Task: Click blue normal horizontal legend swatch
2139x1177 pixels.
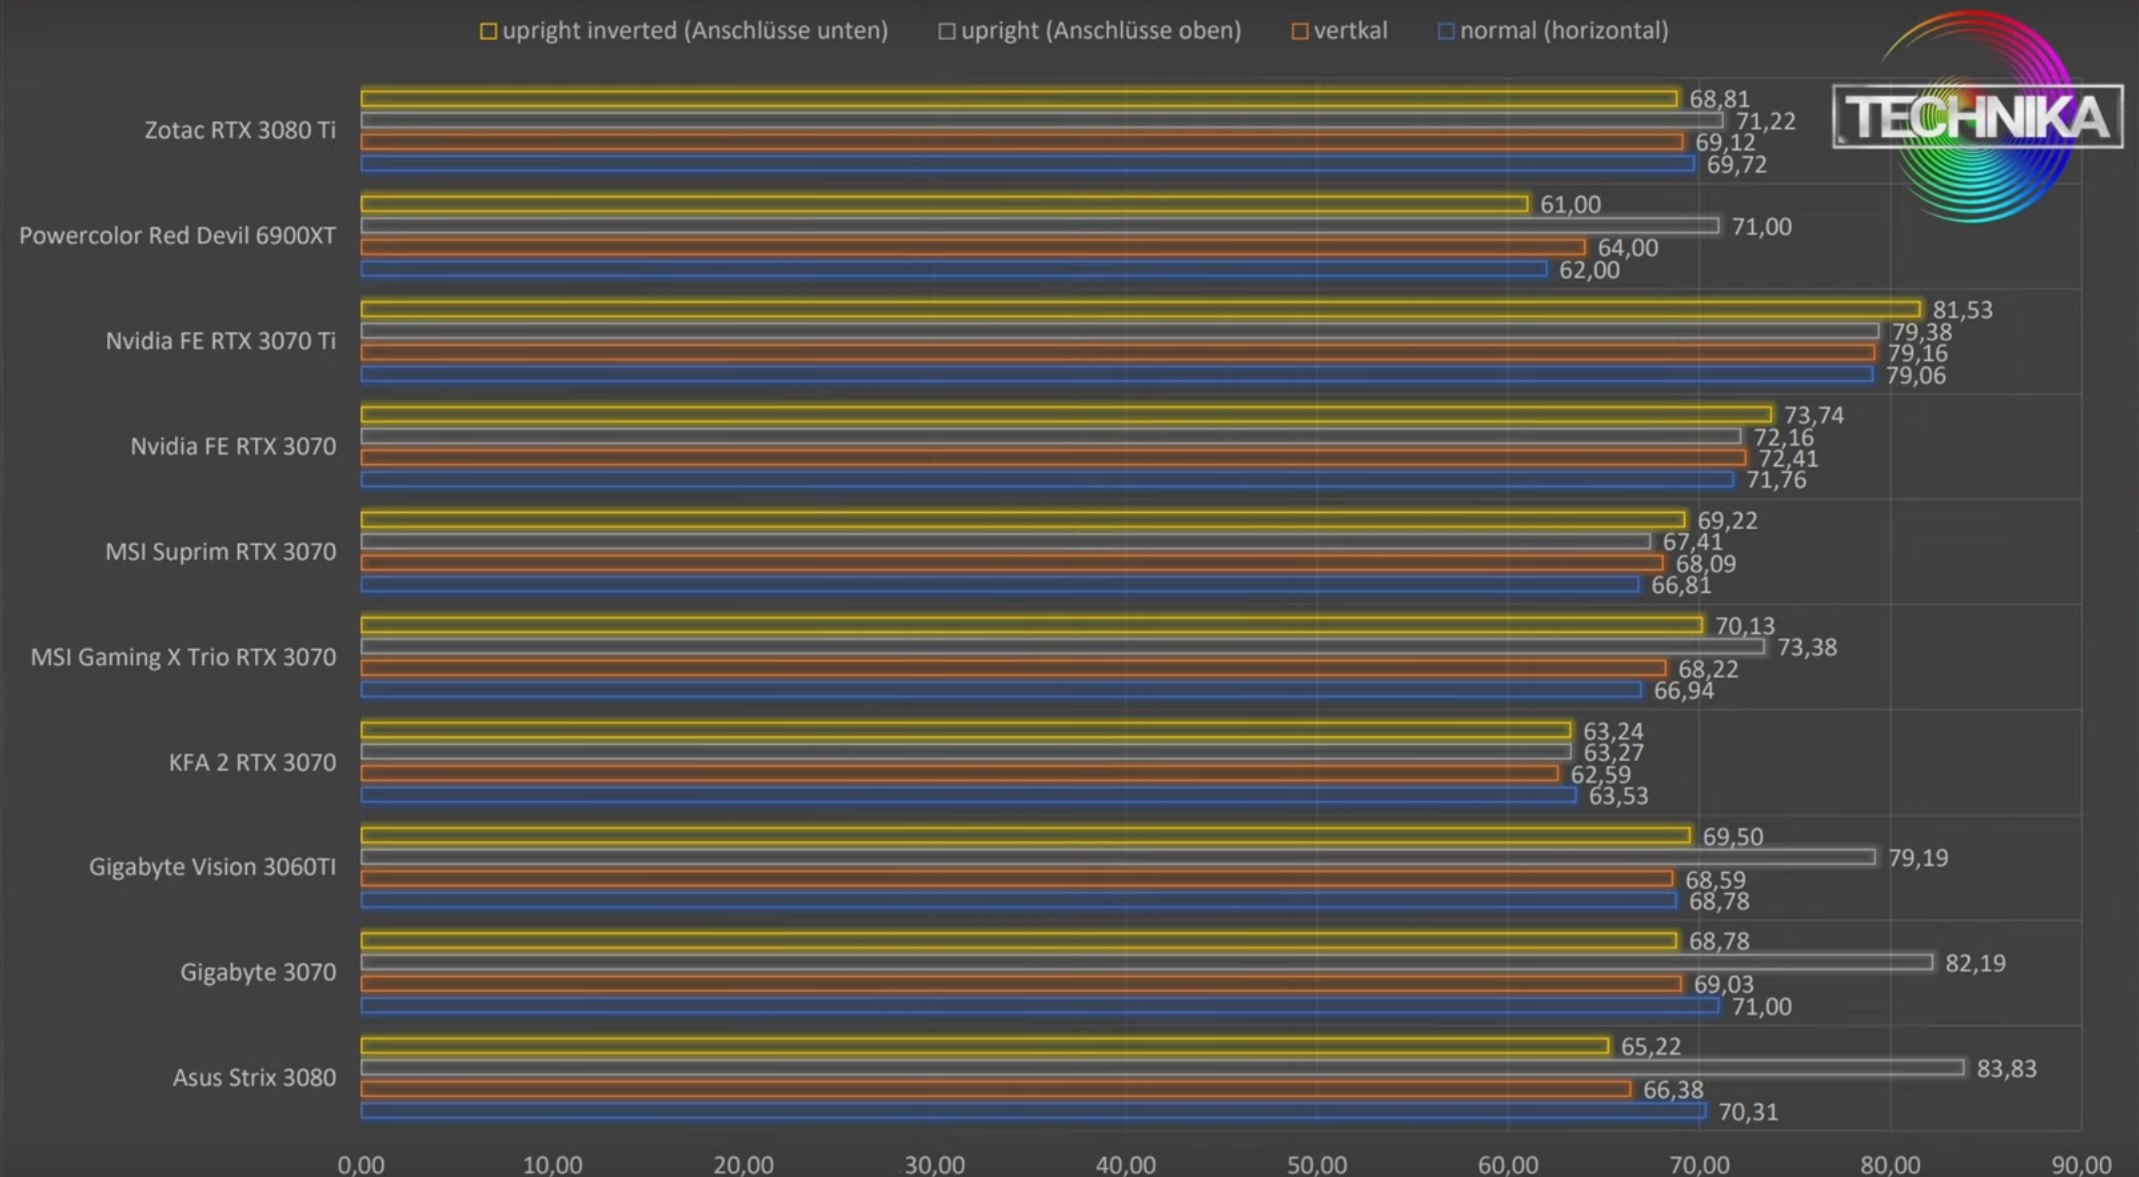Action: [x=1445, y=32]
